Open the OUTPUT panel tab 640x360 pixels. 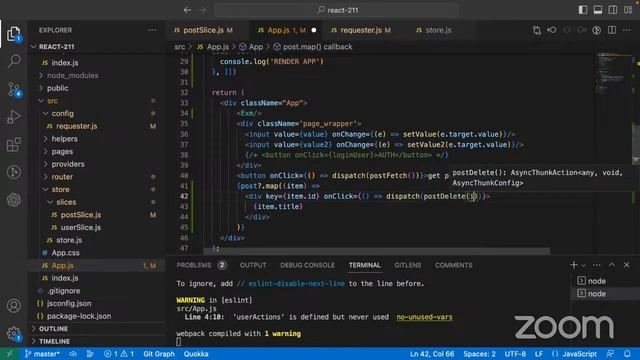[x=253, y=265]
